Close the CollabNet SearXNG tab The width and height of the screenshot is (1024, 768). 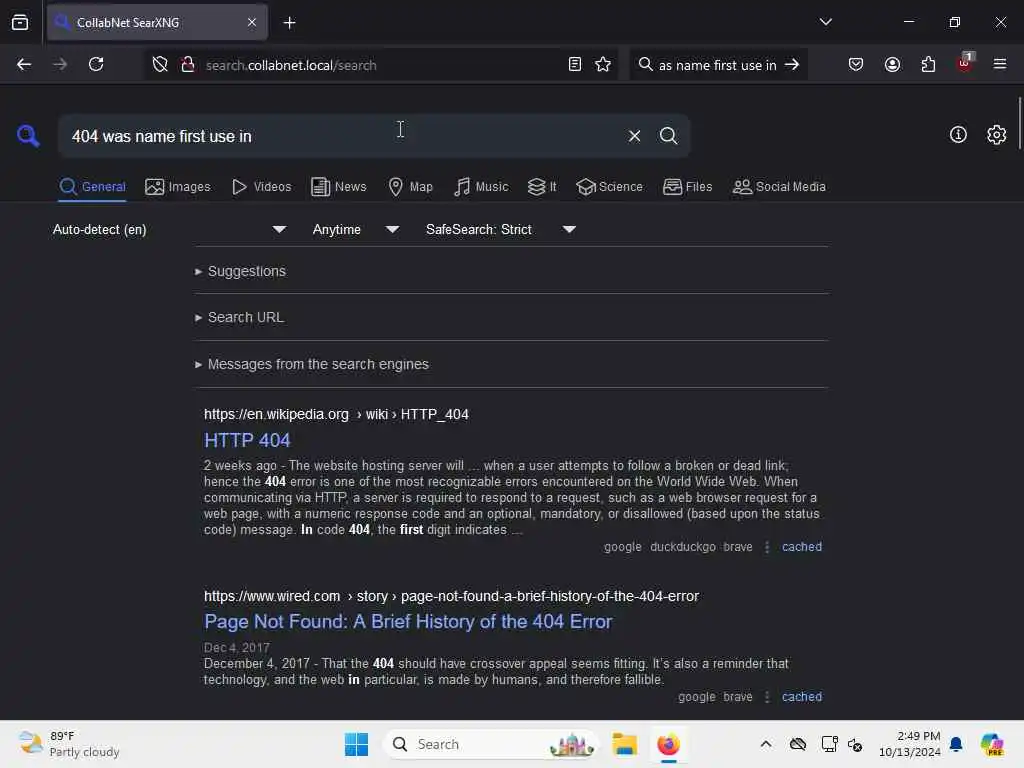(252, 23)
